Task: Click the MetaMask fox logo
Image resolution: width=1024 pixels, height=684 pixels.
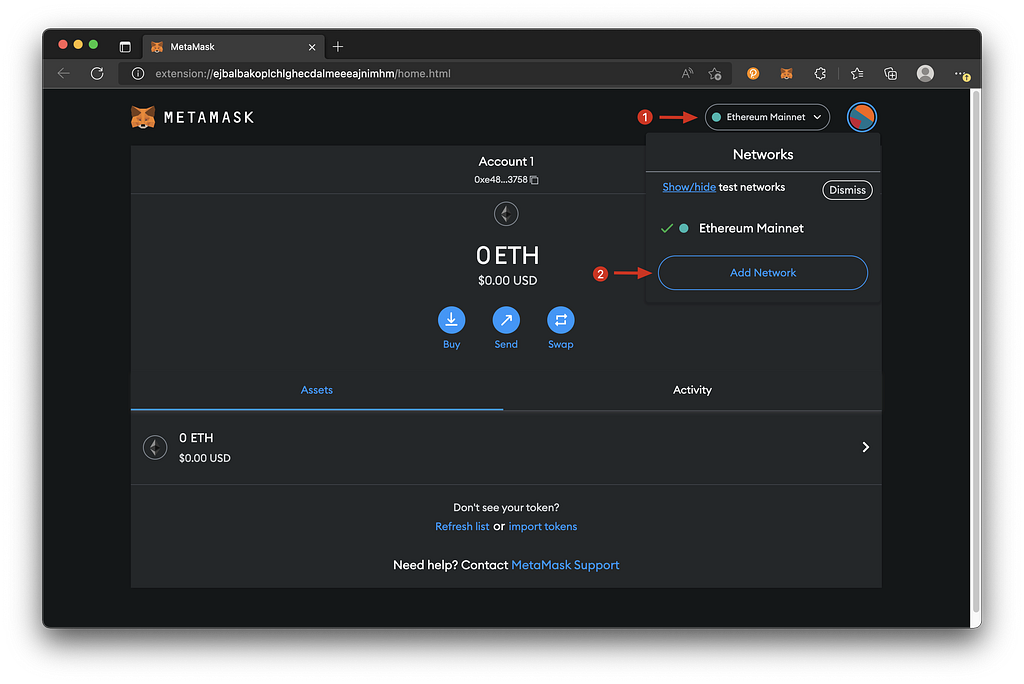Action: pos(143,118)
